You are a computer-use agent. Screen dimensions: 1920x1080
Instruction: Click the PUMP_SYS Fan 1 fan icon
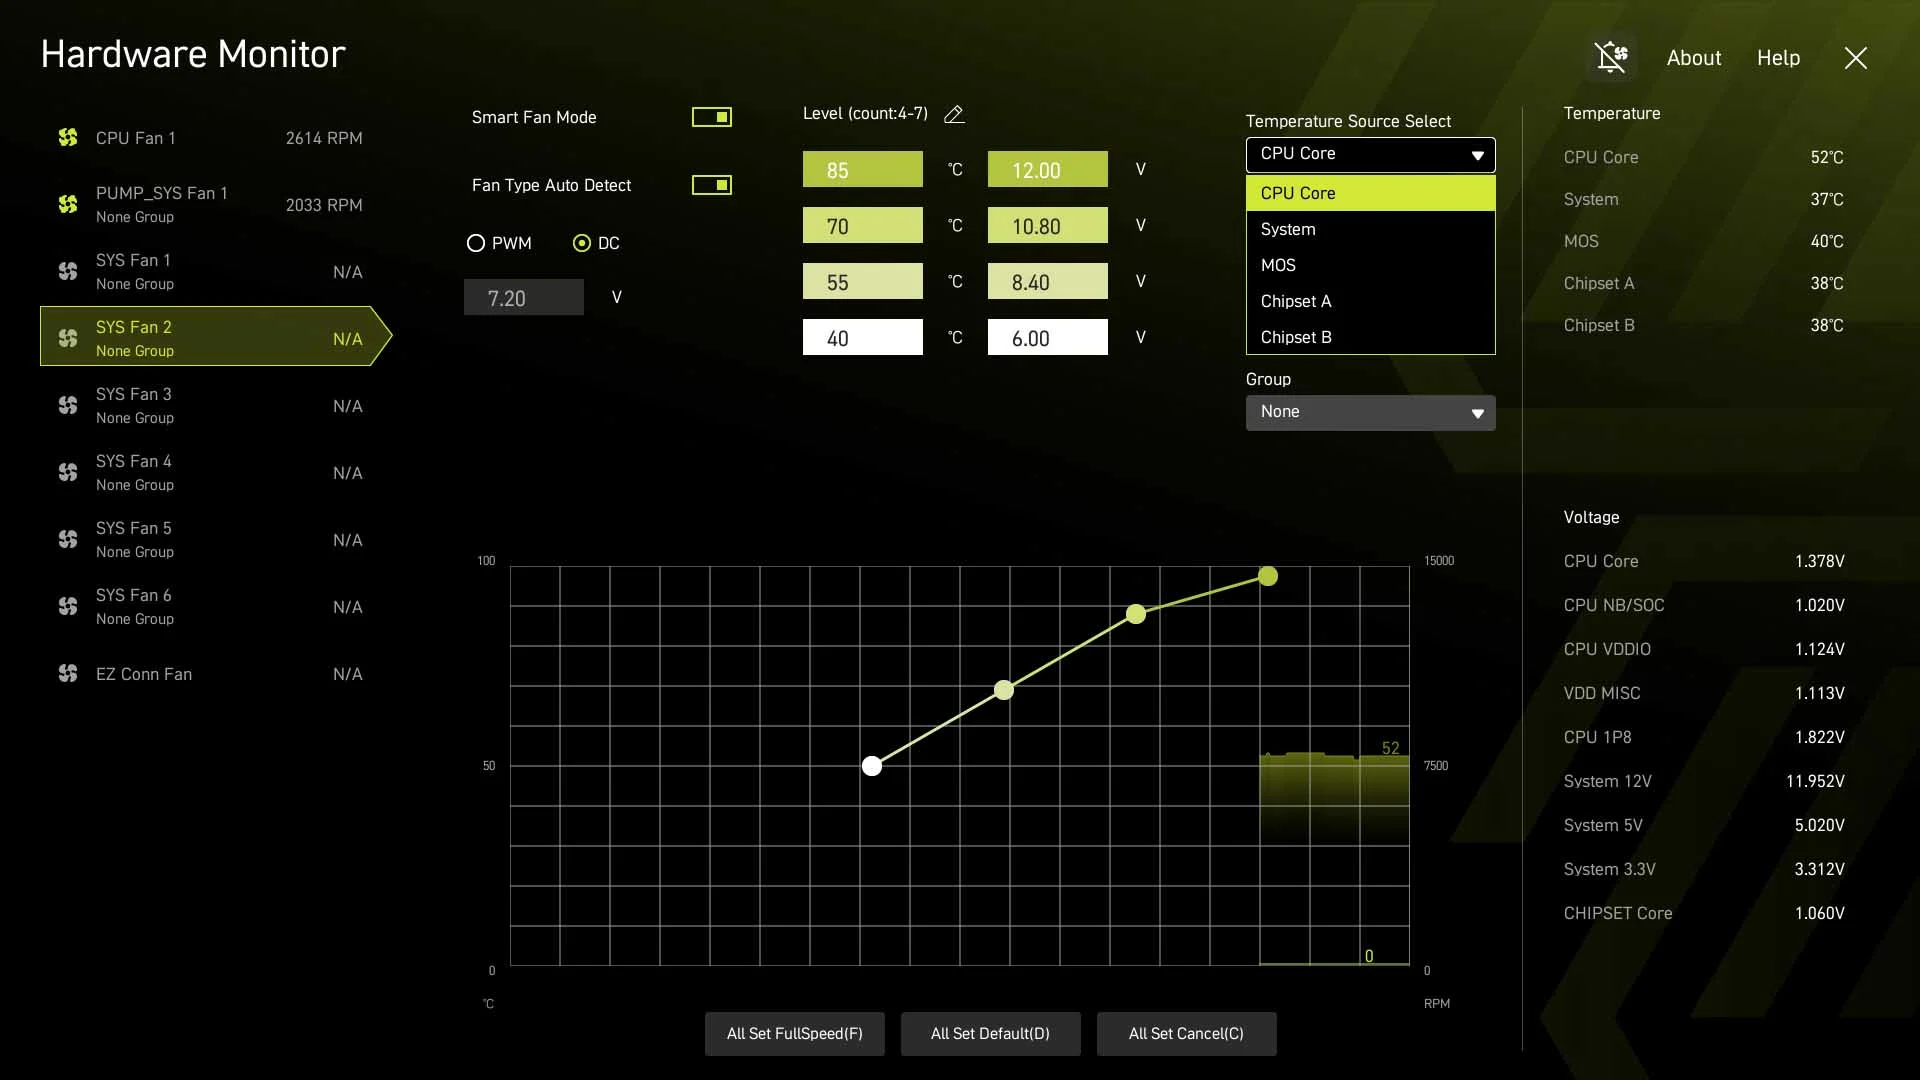point(68,204)
